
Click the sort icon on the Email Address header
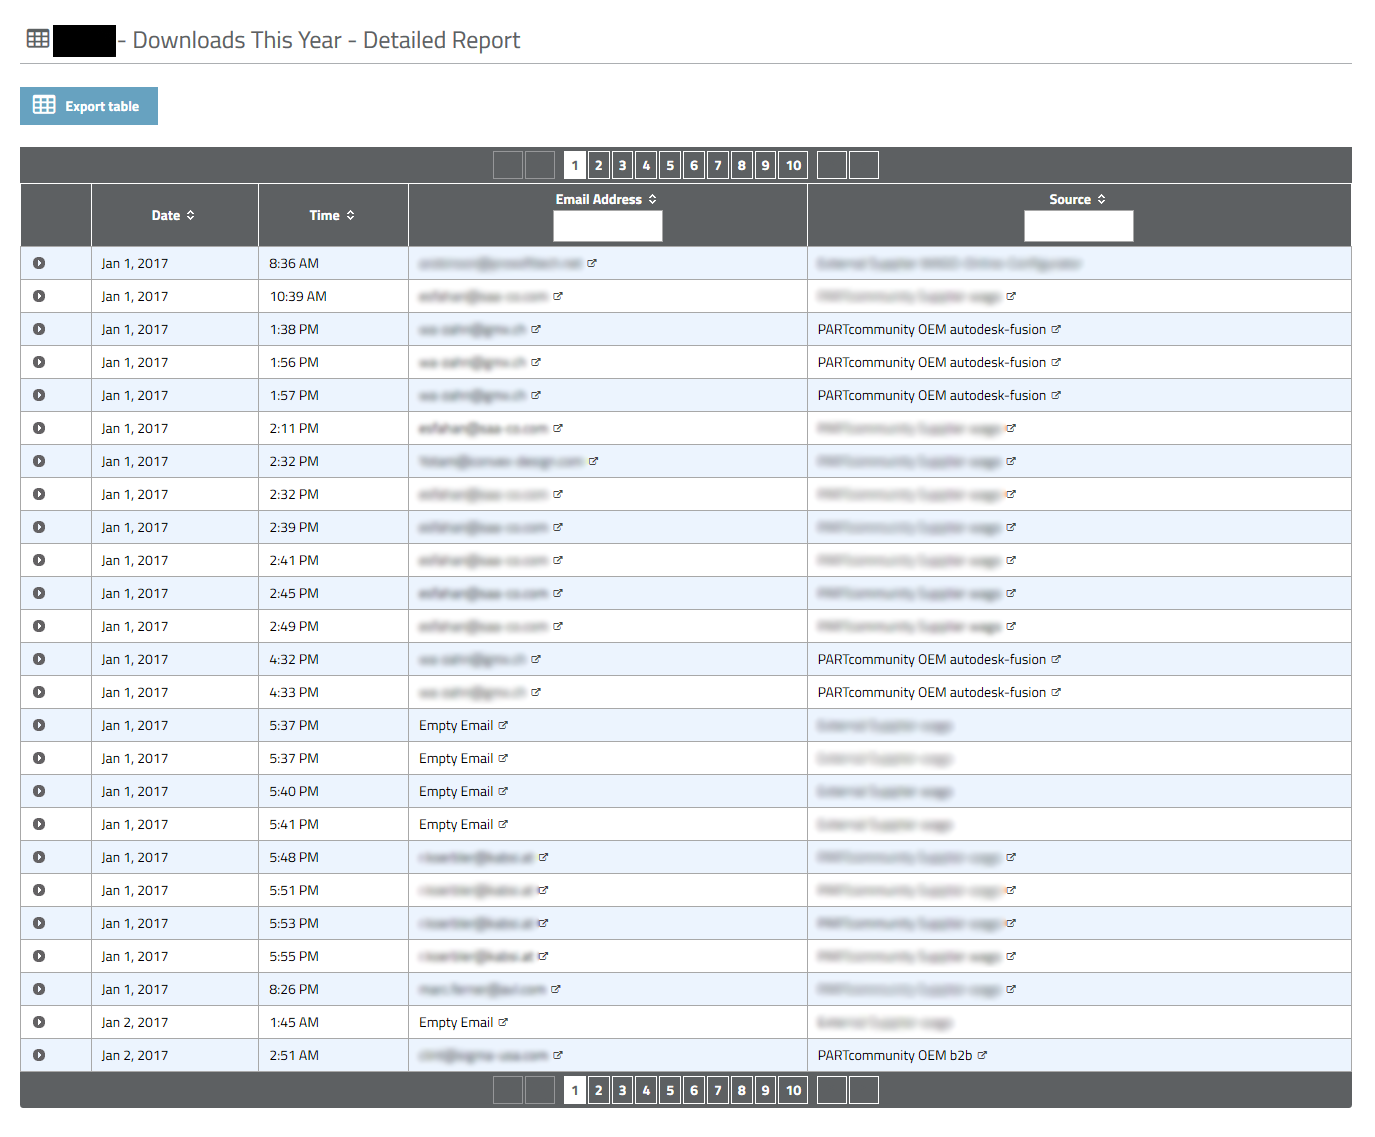click(x=652, y=199)
